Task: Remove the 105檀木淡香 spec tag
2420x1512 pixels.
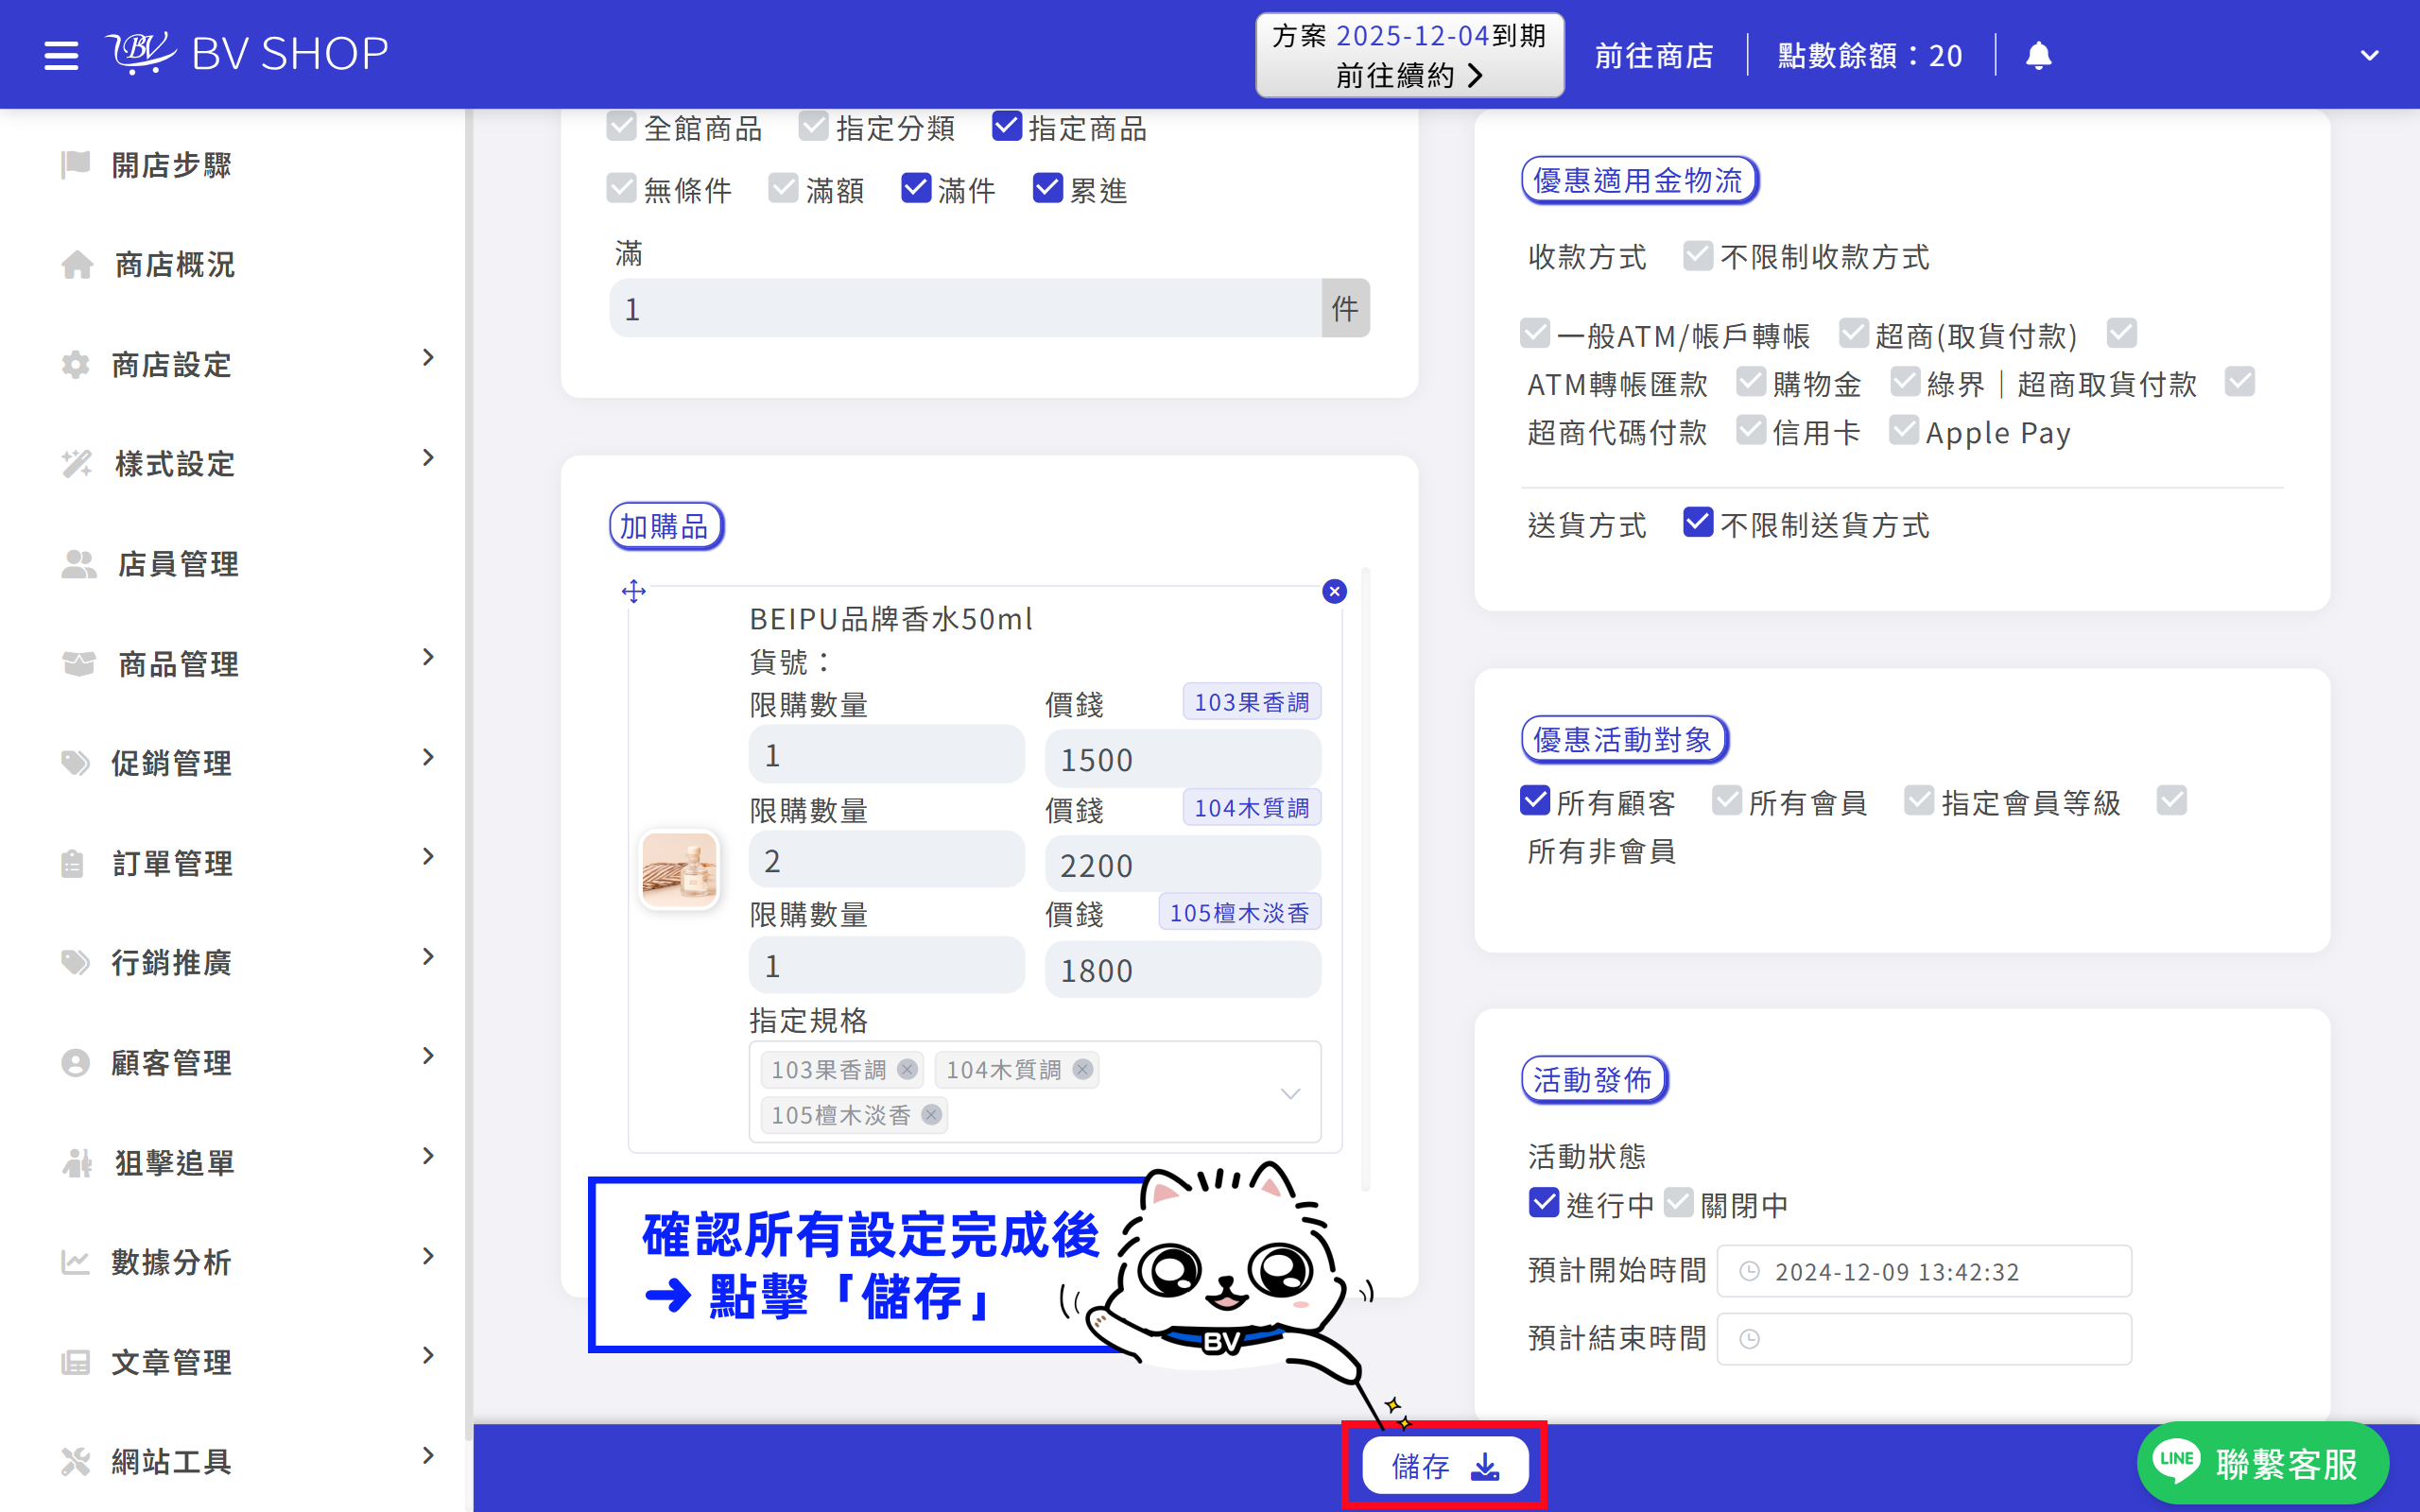Action: coord(931,1114)
